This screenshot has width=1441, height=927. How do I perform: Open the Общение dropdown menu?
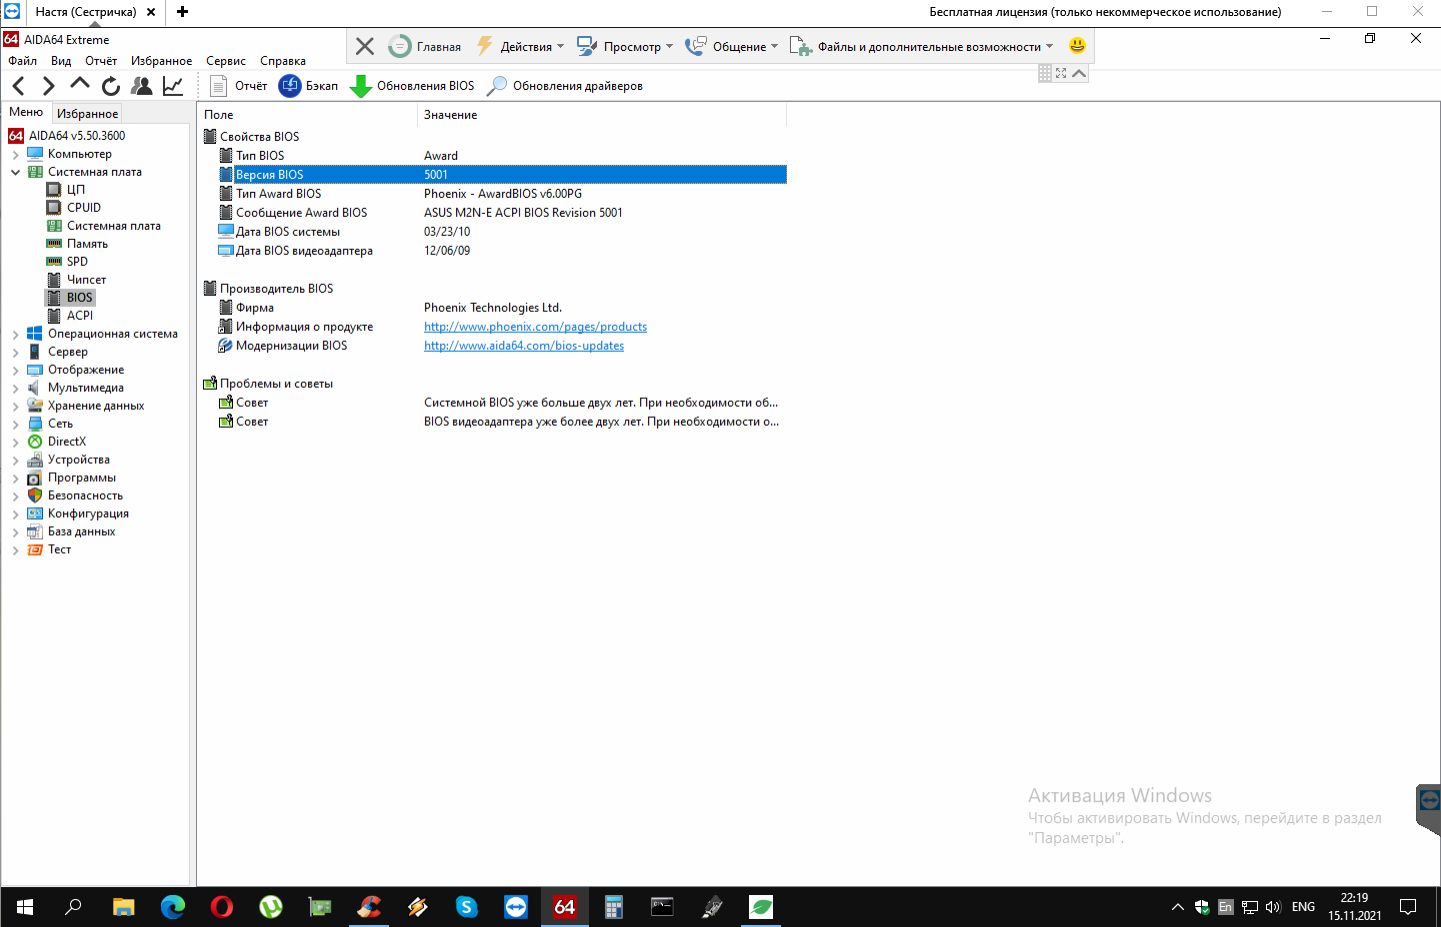coord(732,47)
